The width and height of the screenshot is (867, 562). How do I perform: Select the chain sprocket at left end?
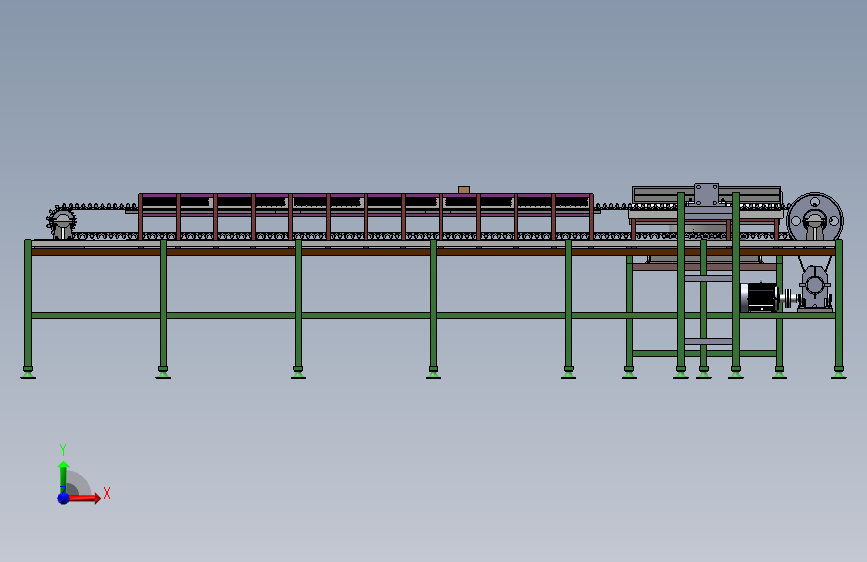pos(61,222)
